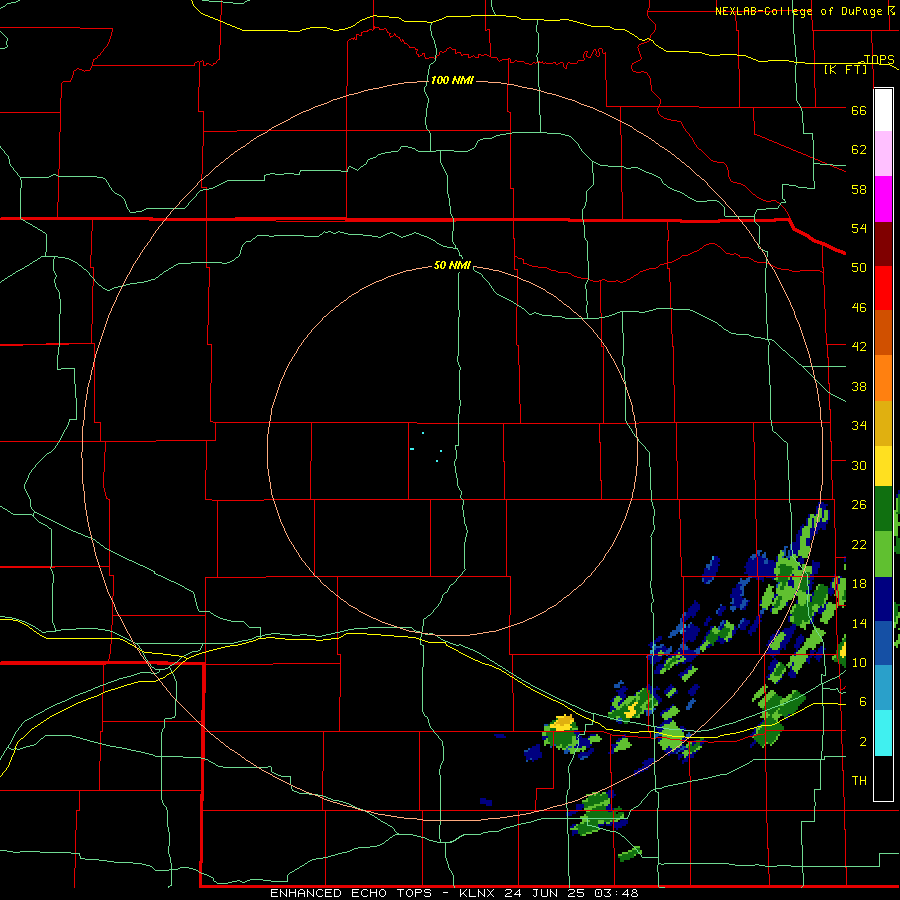Click the dark green swatch beside 26
900x900 pixels.
883,509
